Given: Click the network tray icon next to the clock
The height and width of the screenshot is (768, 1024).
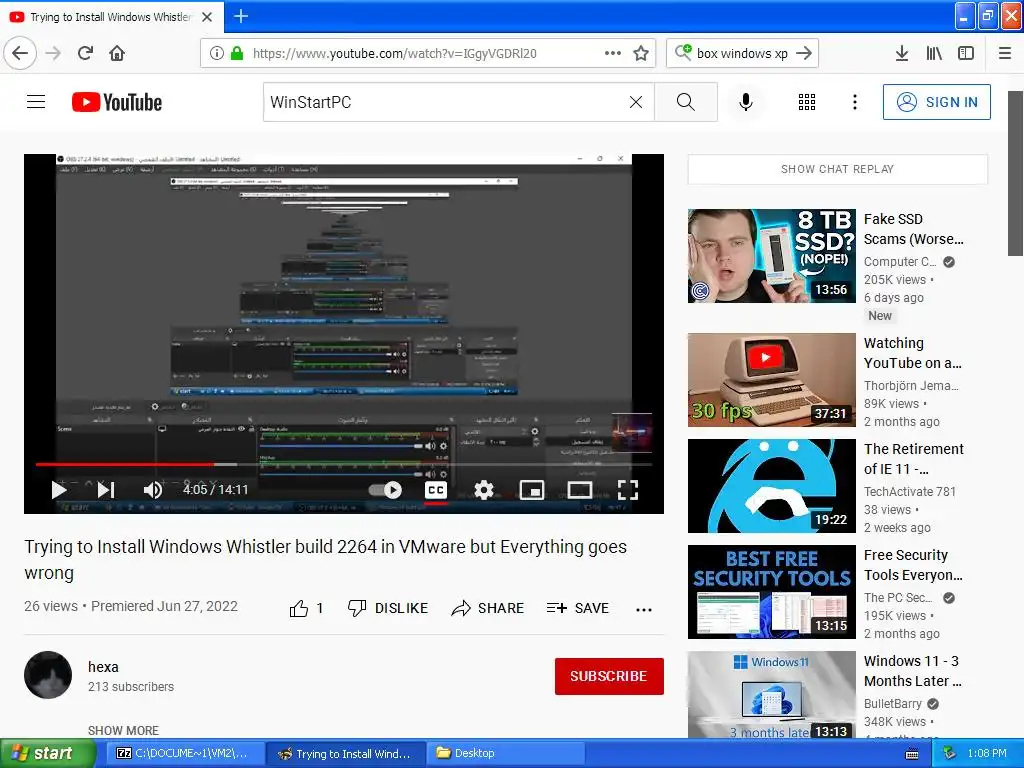Looking at the screenshot, I should (950, 754).
